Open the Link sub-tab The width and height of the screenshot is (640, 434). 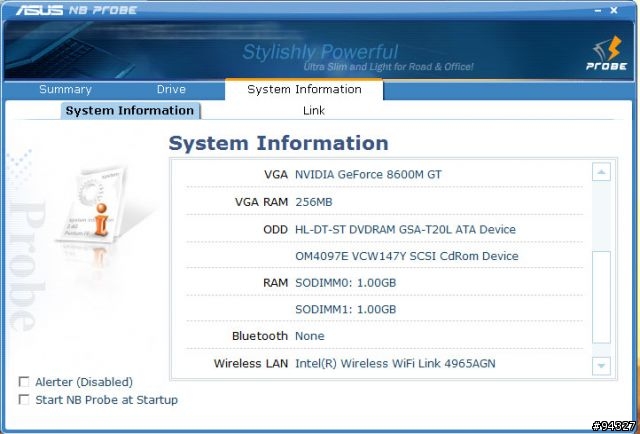coord(313,111)
